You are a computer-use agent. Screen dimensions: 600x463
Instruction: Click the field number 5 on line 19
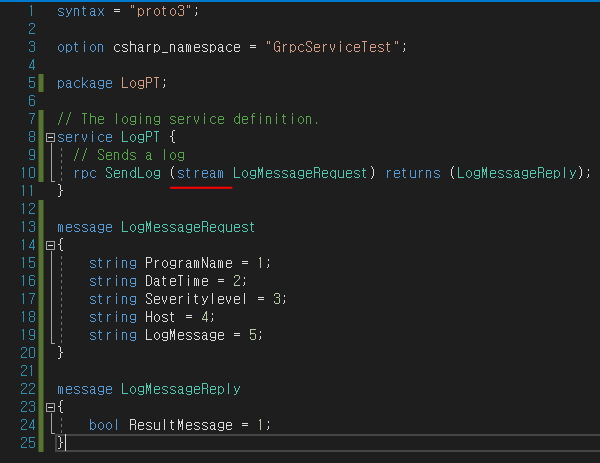click(253, 335)
